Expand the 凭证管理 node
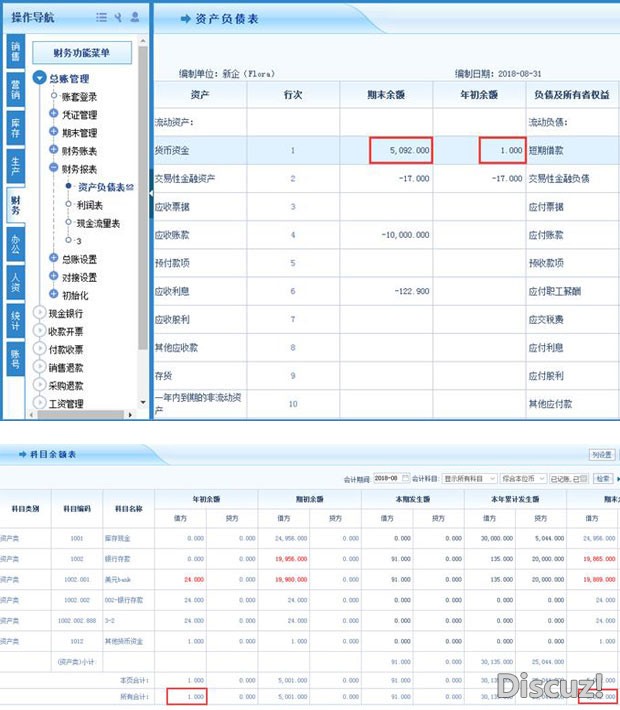Viewport: 620px width, 710px height. [53, 113]
